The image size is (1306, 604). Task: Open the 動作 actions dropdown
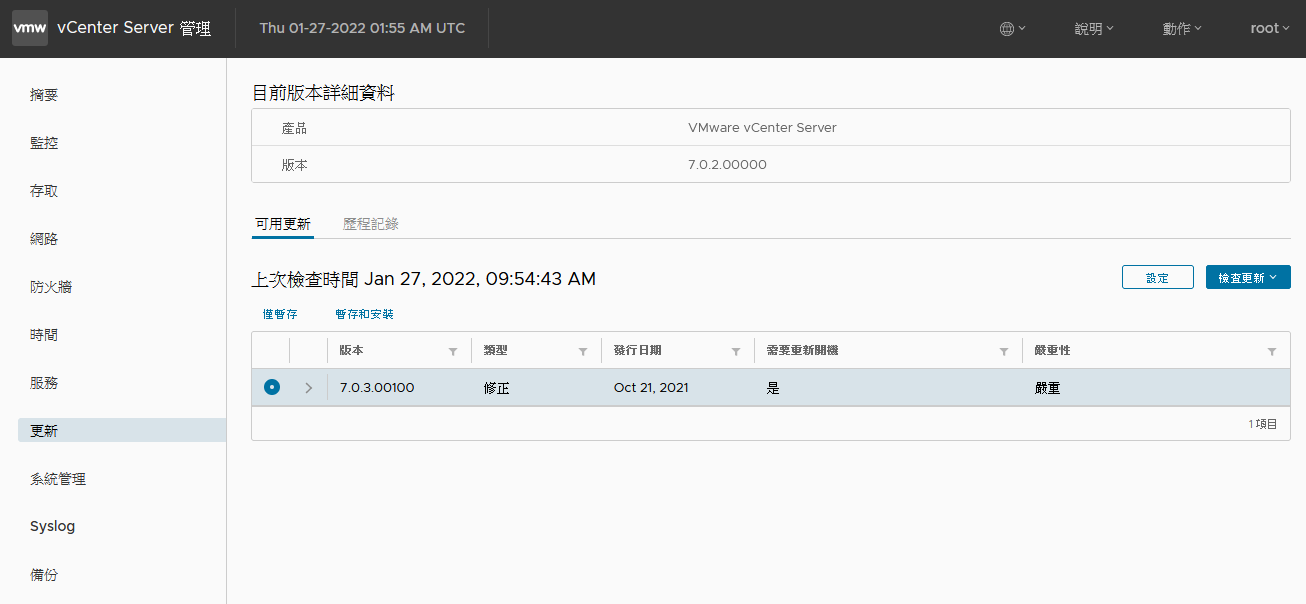(1182, 28)
